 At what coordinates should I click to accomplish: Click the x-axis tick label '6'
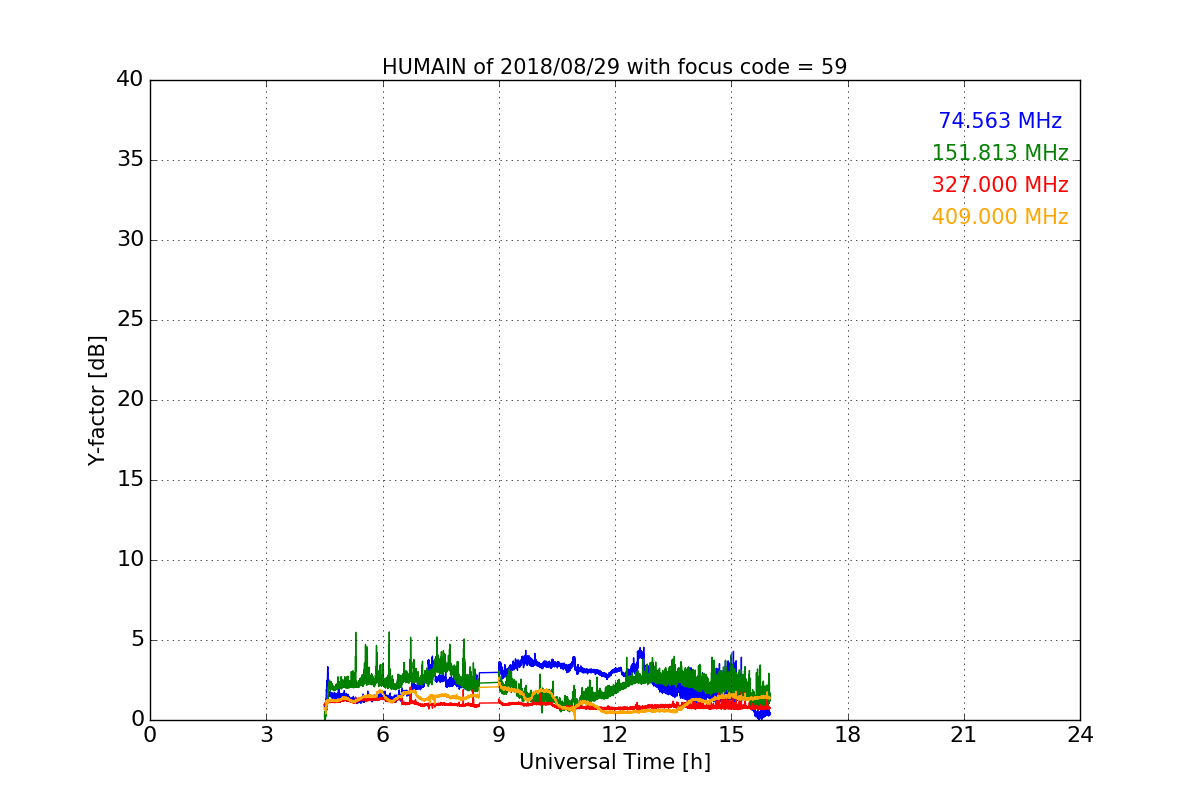[x=382, y=735]
